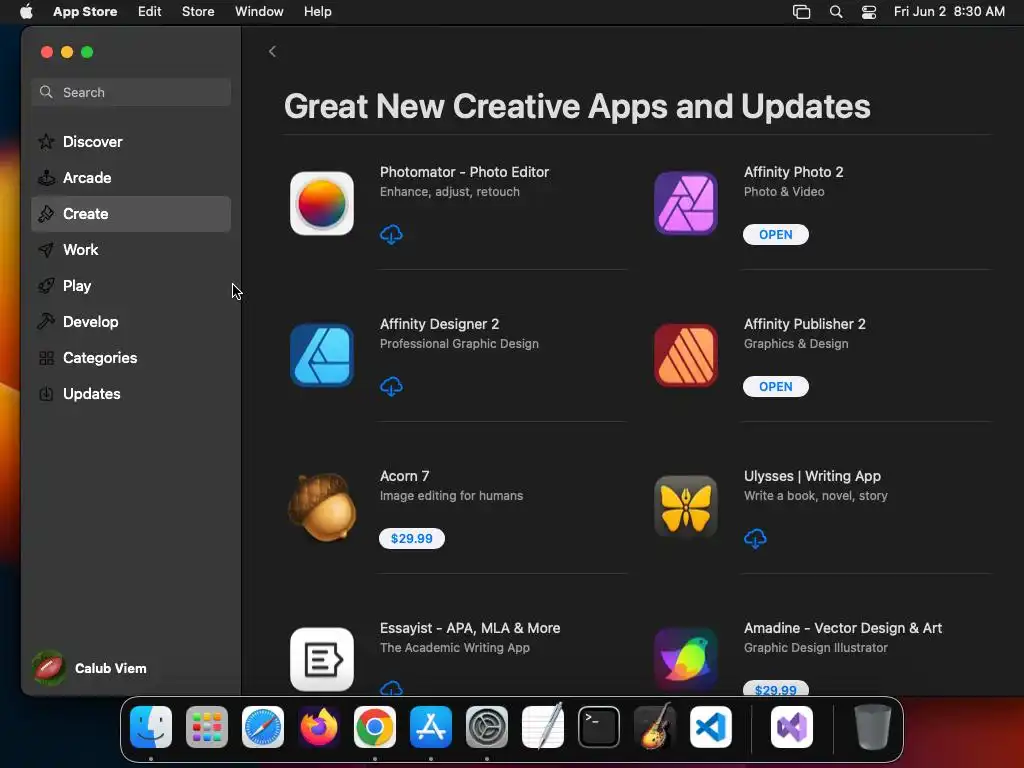Open System Settings from the Dock
The image size is (1024, 768).
point(487,727)
